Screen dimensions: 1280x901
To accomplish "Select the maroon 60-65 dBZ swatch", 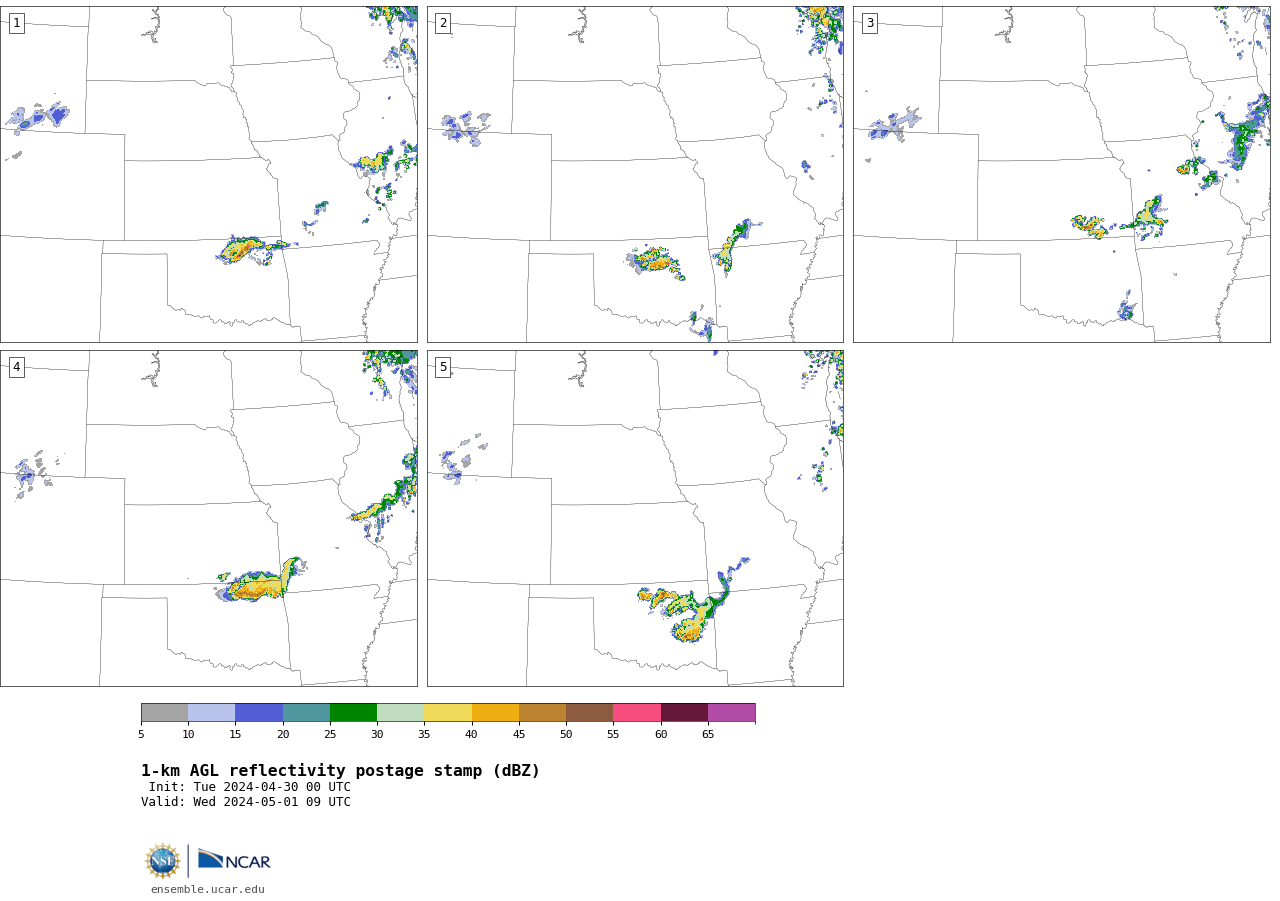I will click(684, 713).
